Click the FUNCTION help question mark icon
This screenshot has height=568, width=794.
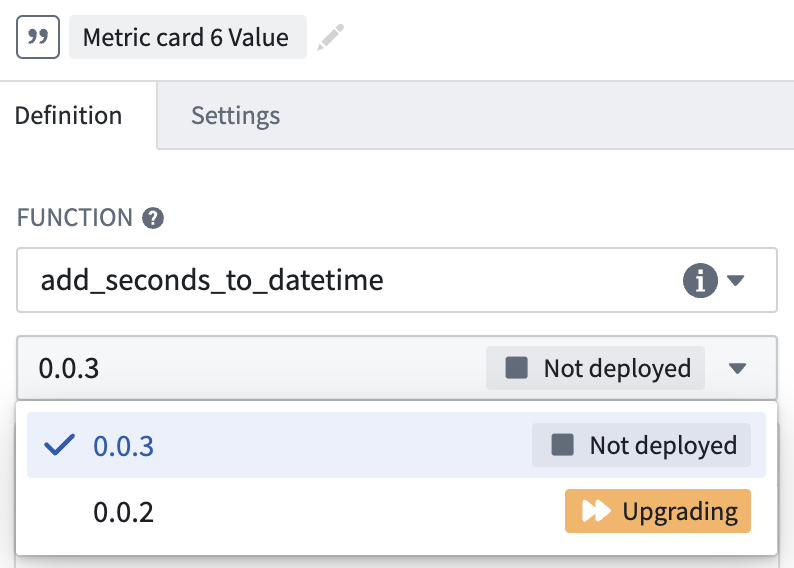tap(153, 218)
